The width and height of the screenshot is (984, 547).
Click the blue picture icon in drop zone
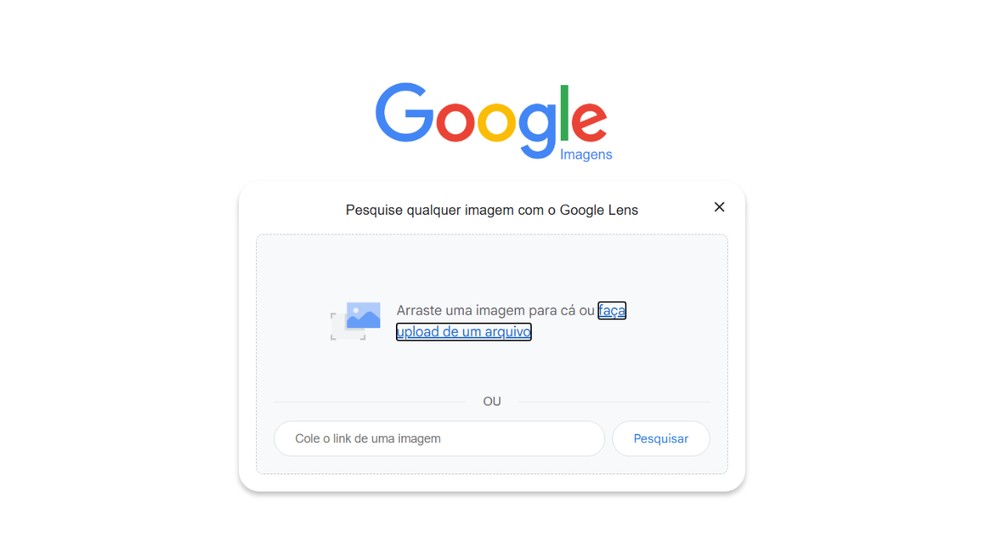[363, 316]
